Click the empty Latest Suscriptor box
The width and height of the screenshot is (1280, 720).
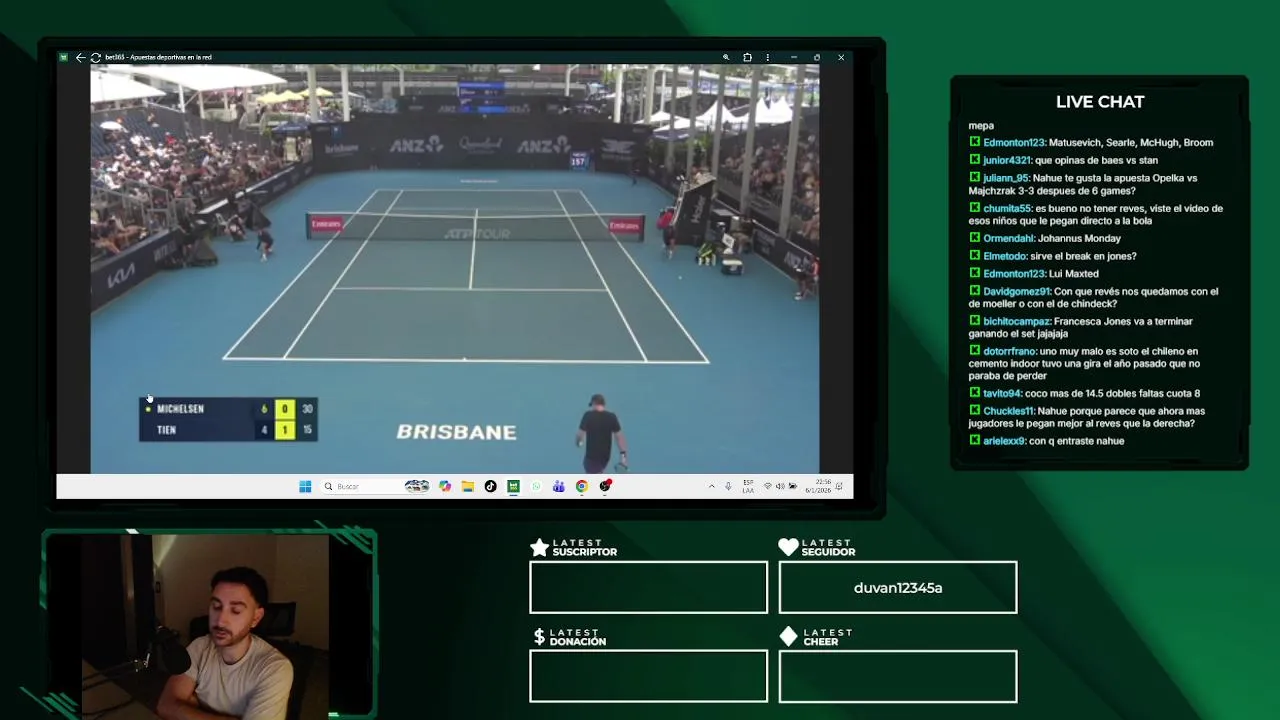(x=648, y=587)
